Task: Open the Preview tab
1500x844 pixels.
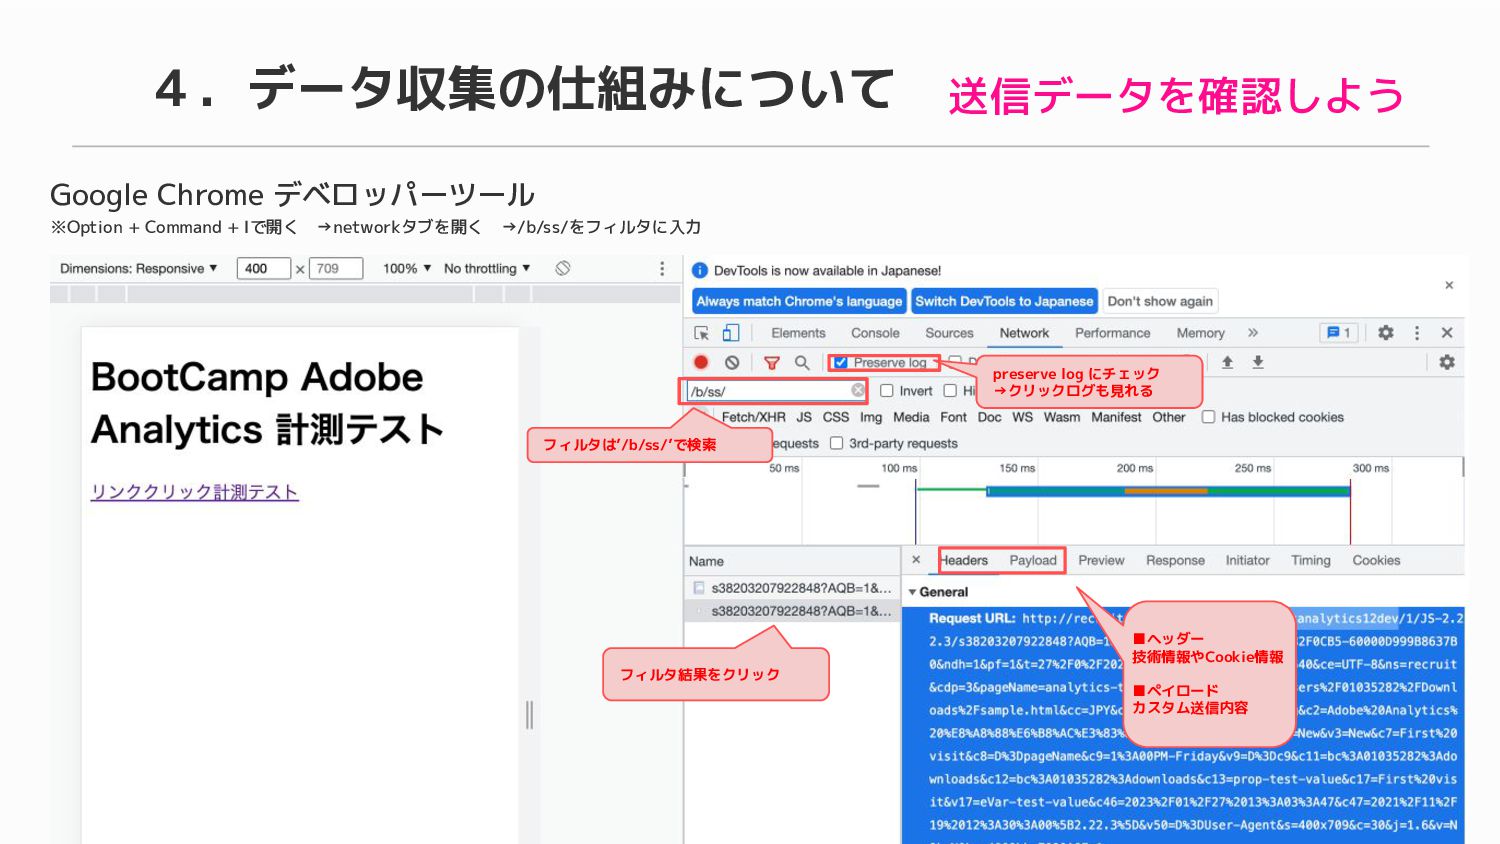Action: (1101, 560)
